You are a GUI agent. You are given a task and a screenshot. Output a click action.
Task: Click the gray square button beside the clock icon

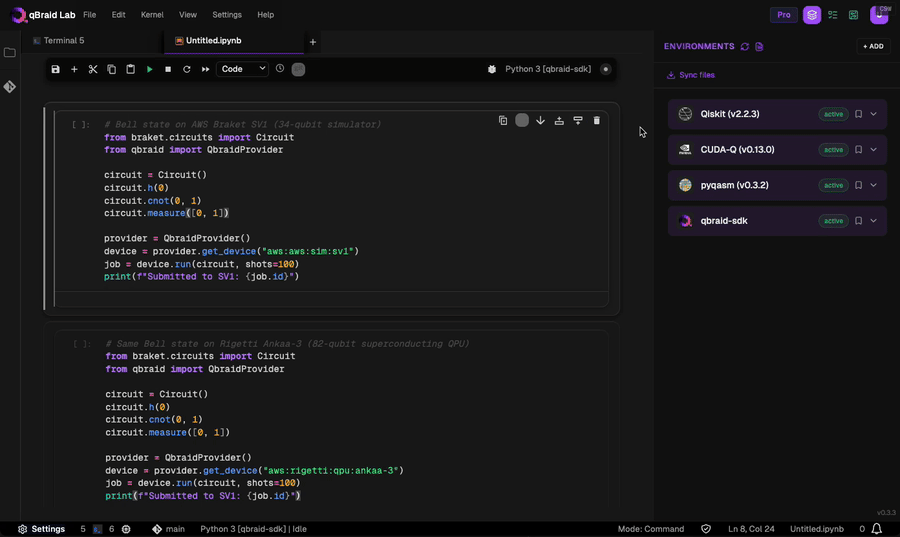[298, 69]
